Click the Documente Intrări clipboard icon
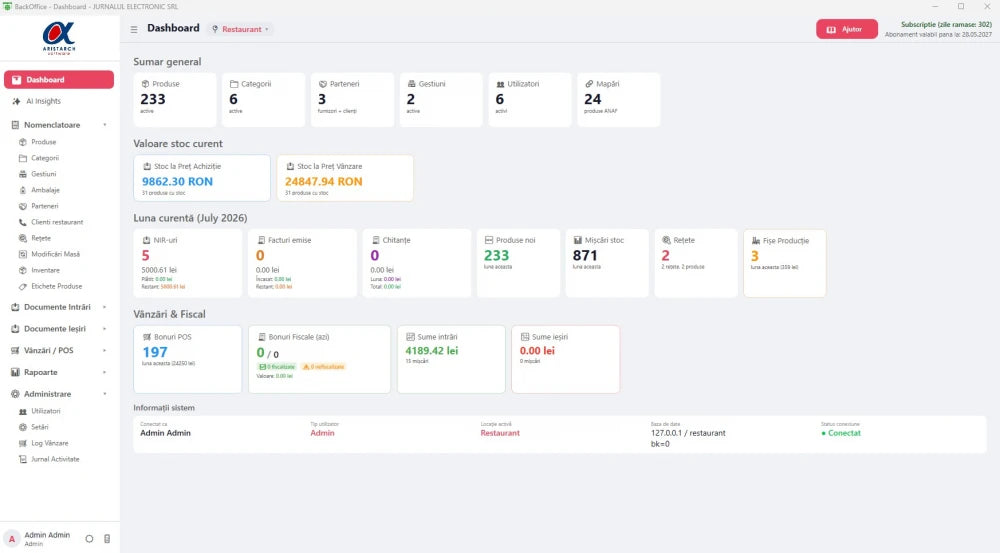Viewport: 1000px width, 553px height. point(15,307)
